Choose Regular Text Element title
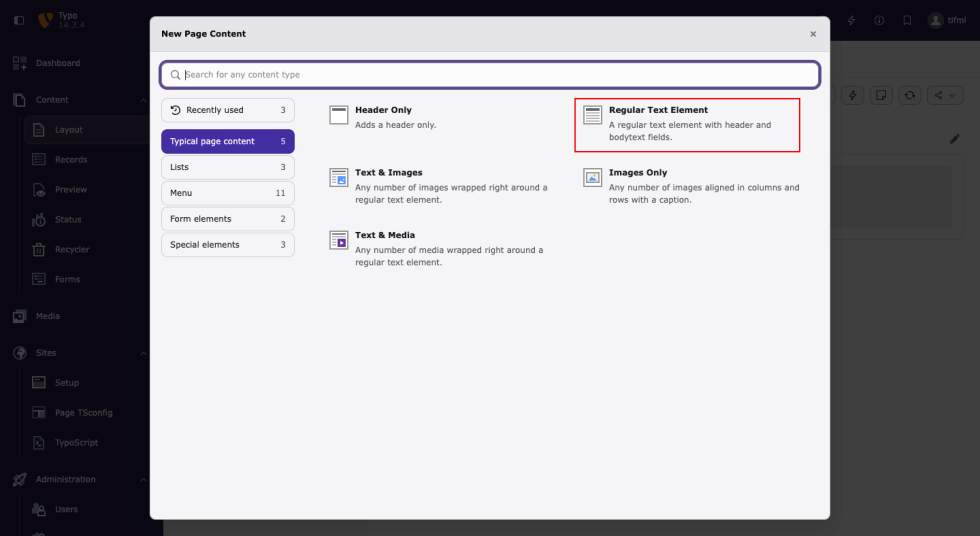The height and width of the screenshot is (536, 980). (658, 110)
